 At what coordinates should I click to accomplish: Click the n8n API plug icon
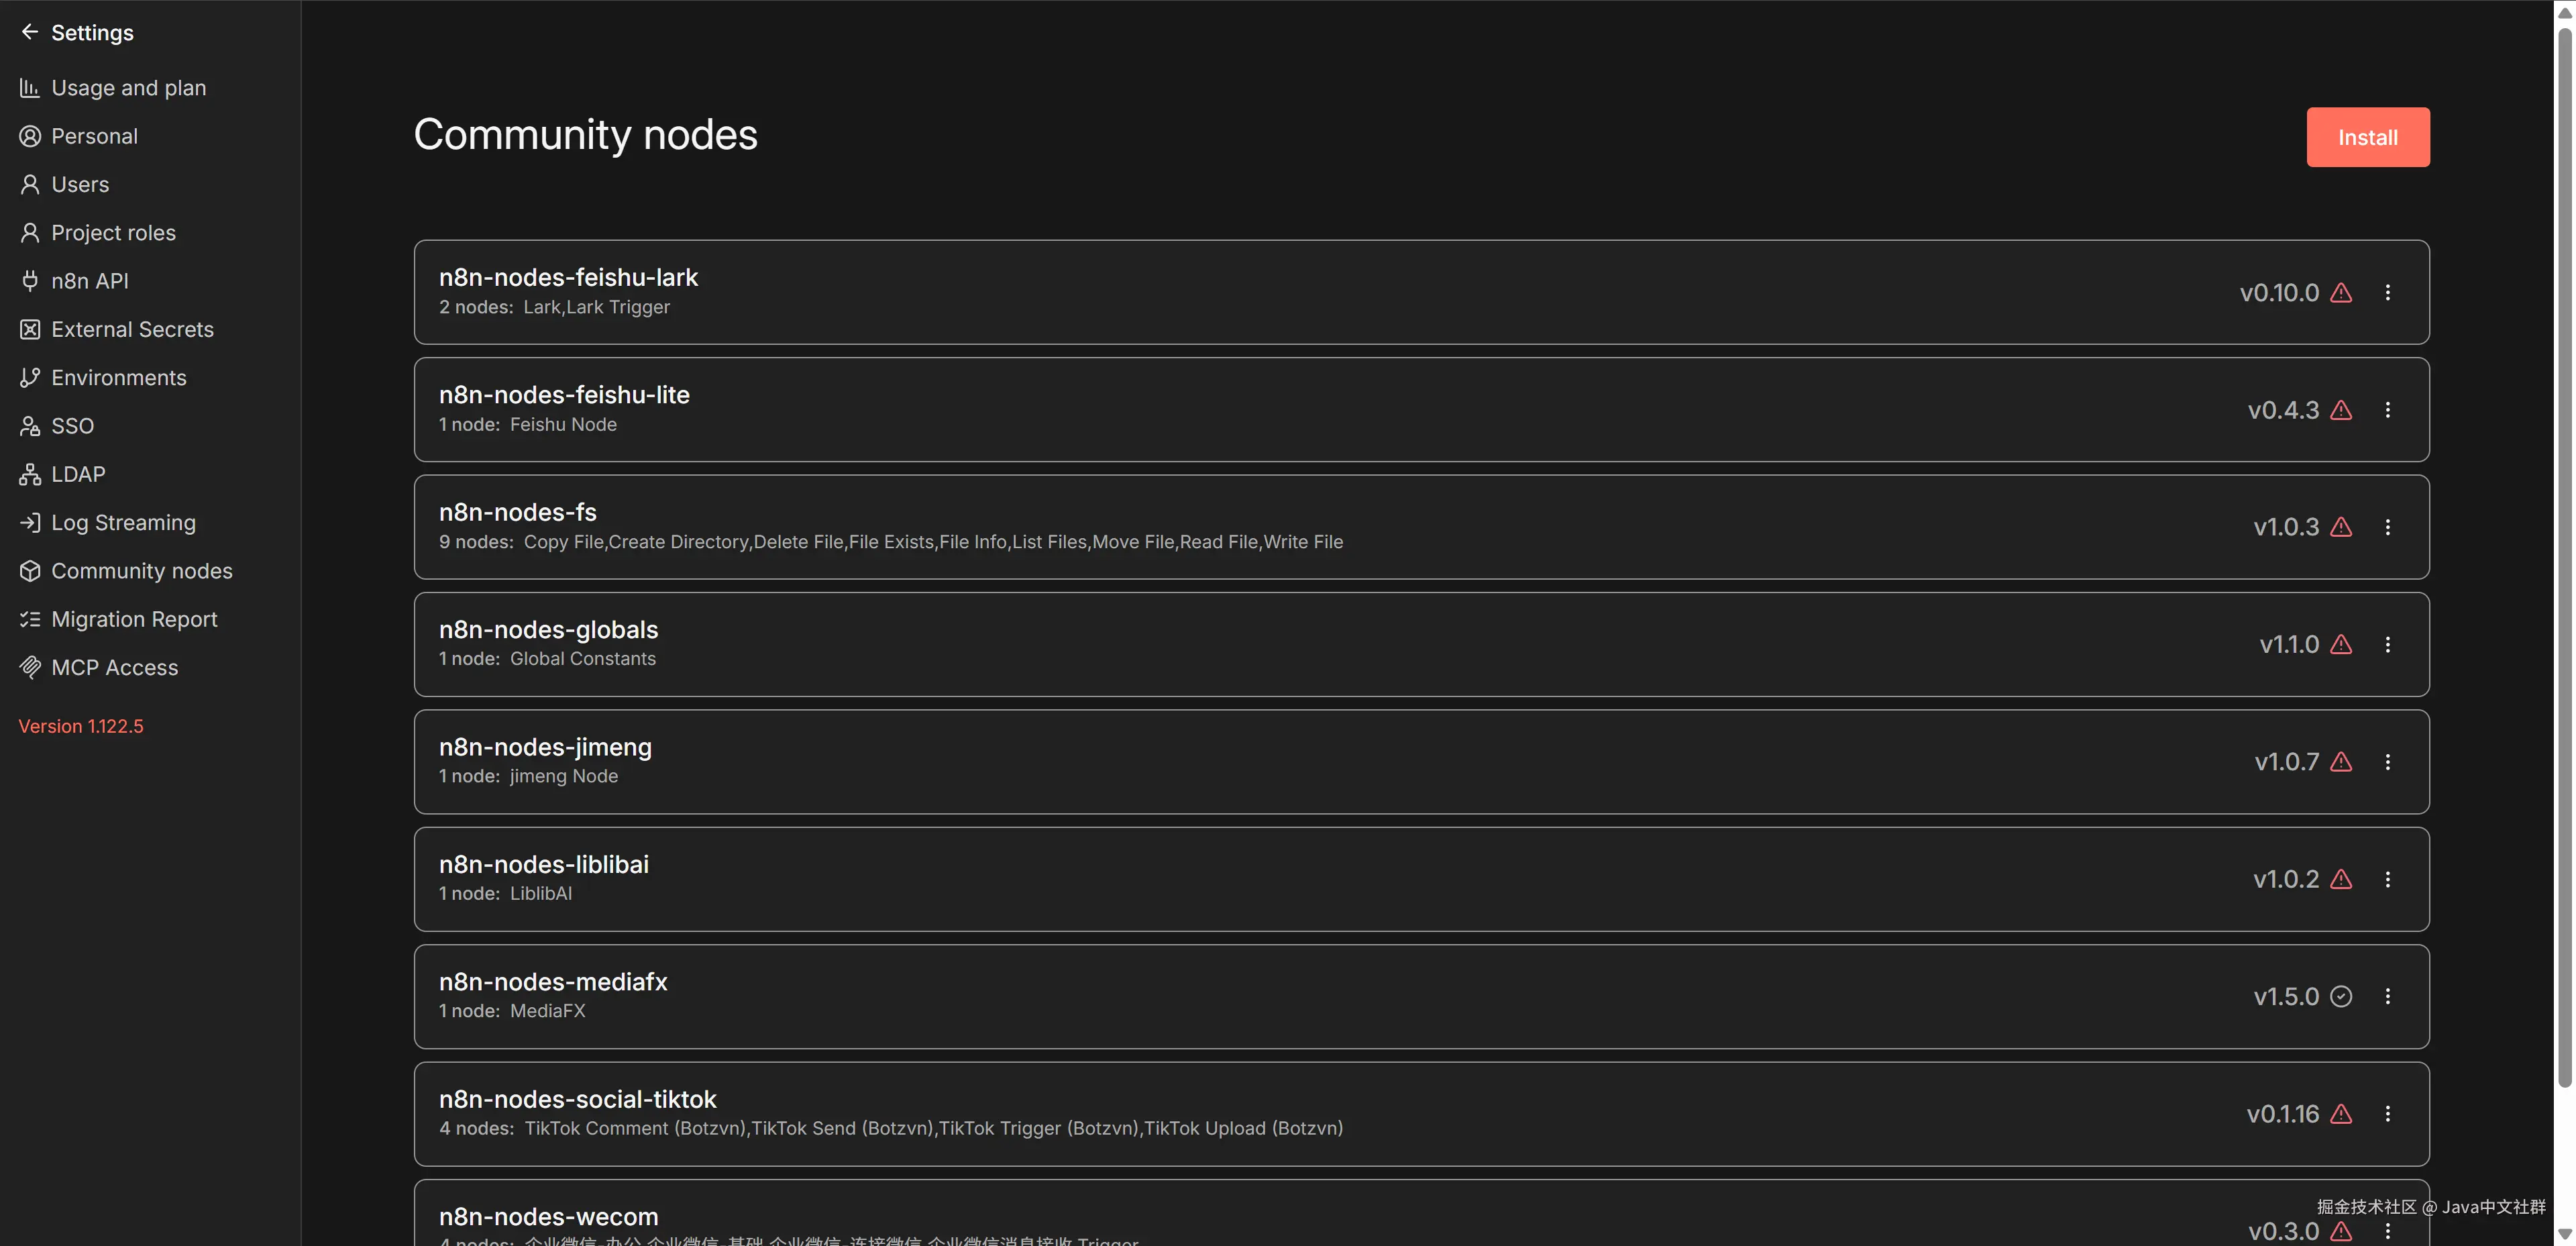click(x=30, y=281)
